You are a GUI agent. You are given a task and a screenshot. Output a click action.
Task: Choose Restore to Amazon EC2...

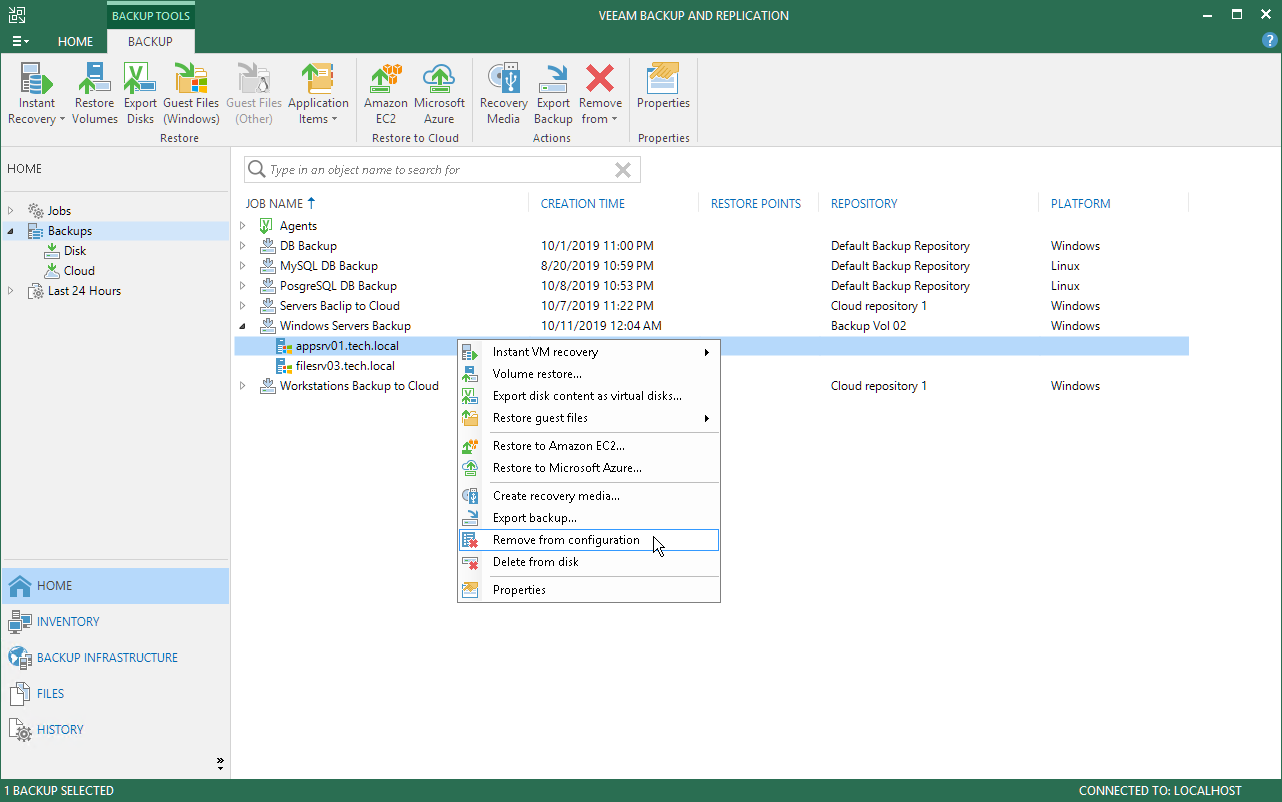[589, 446]
